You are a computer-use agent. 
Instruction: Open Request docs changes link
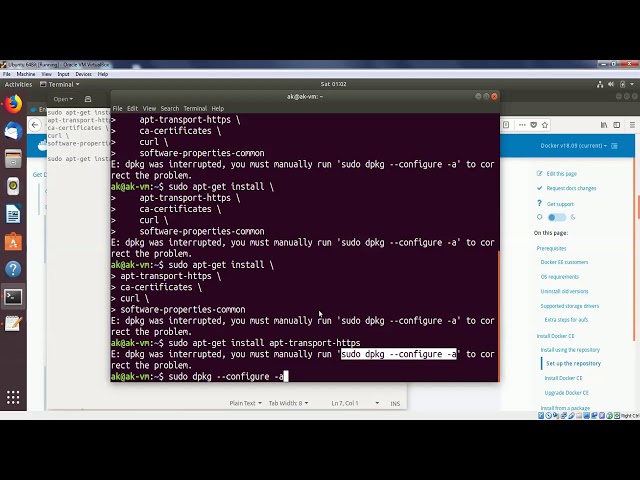571,188
